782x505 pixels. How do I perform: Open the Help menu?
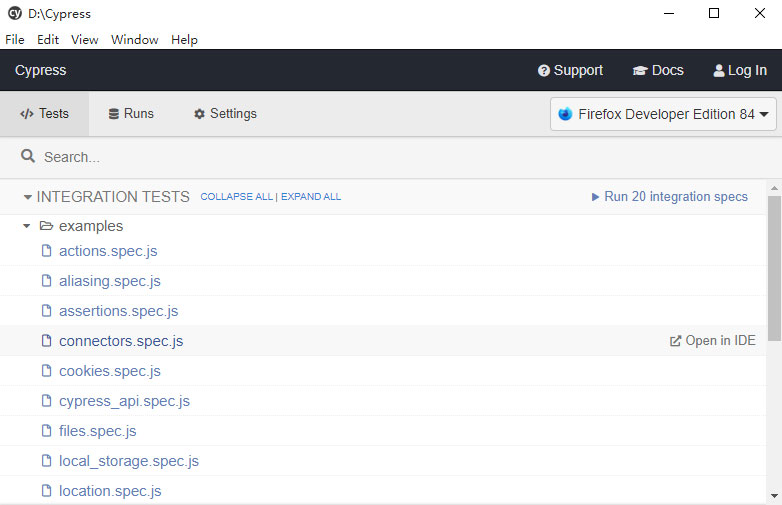(x=184, y=39)
